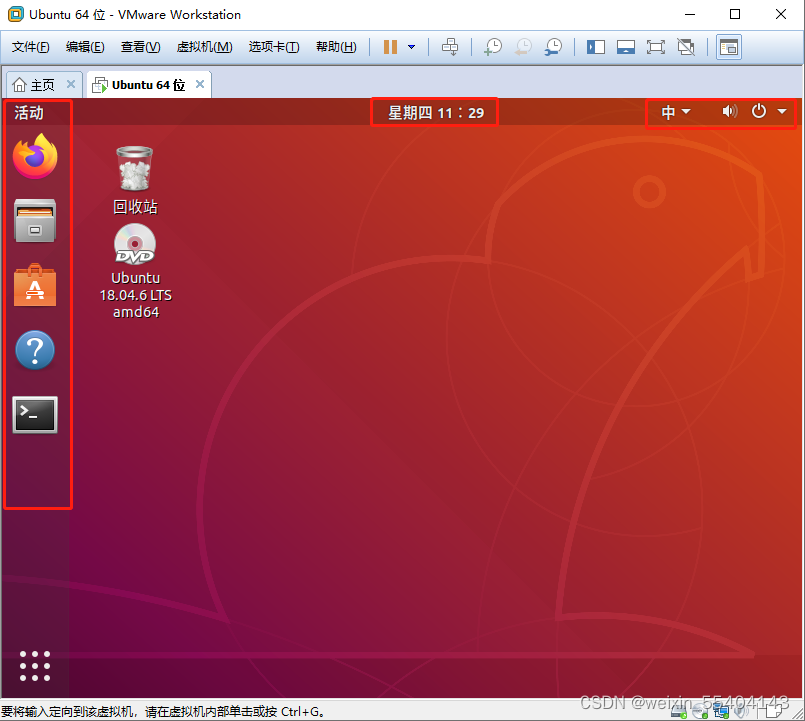
Task: Open the clock showing 星期四 11:29
Action: point(434,112)
